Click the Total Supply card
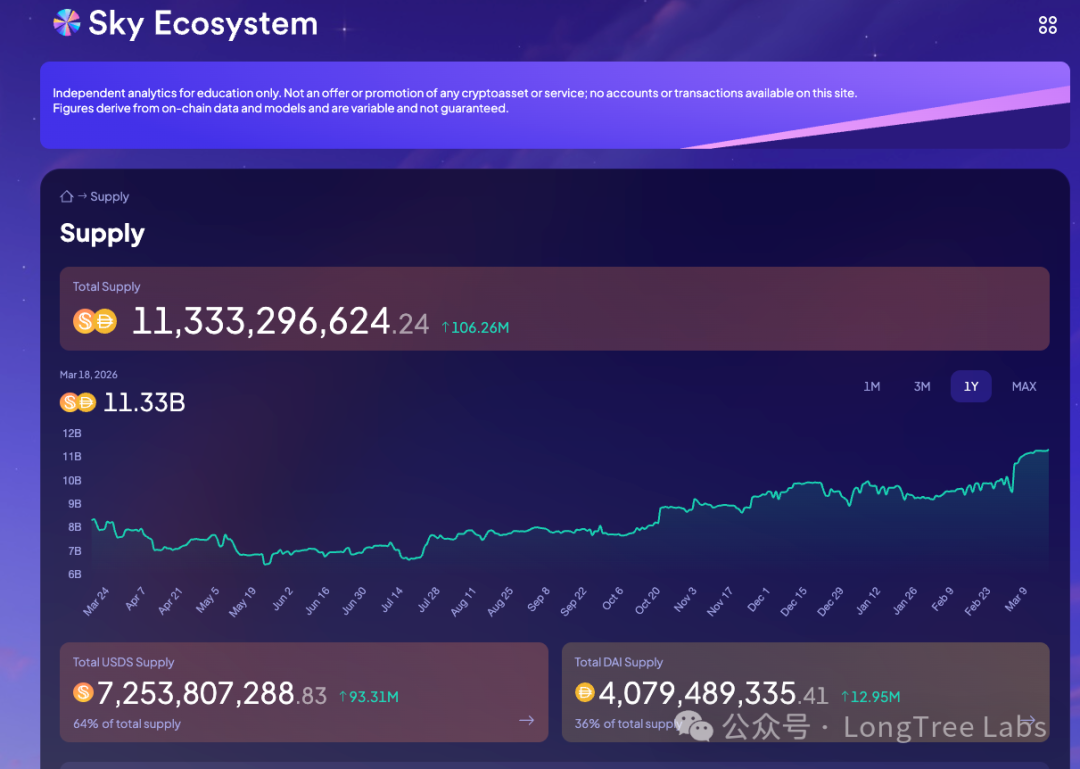The width and height of the screenshot is (1080, 769). pos(554,309)
